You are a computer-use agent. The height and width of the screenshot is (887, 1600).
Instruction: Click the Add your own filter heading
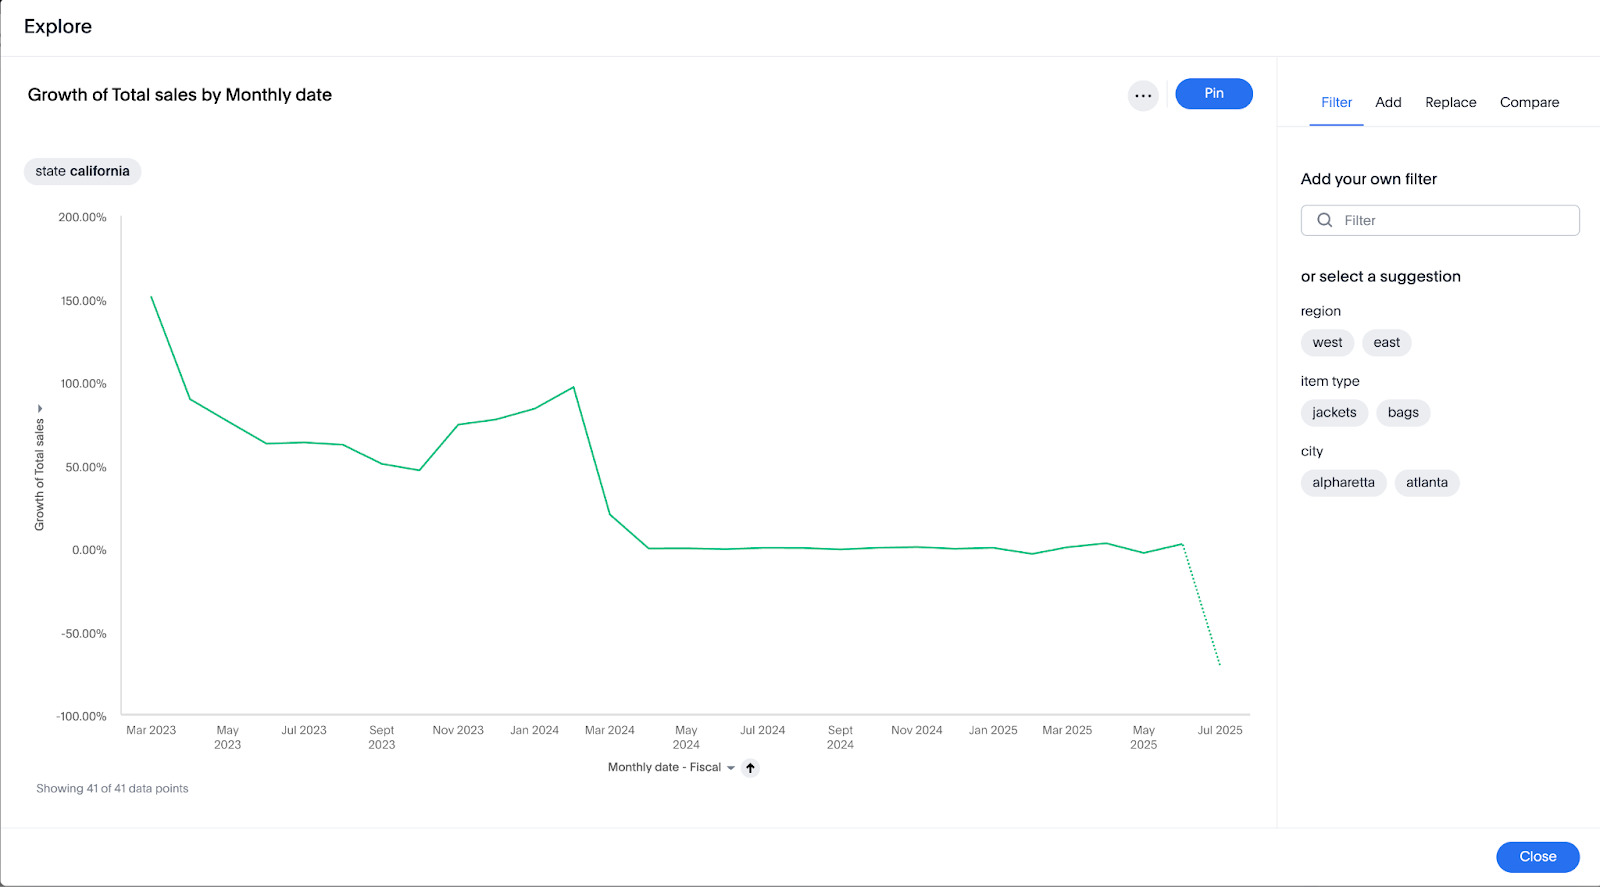click(1369, 179)
